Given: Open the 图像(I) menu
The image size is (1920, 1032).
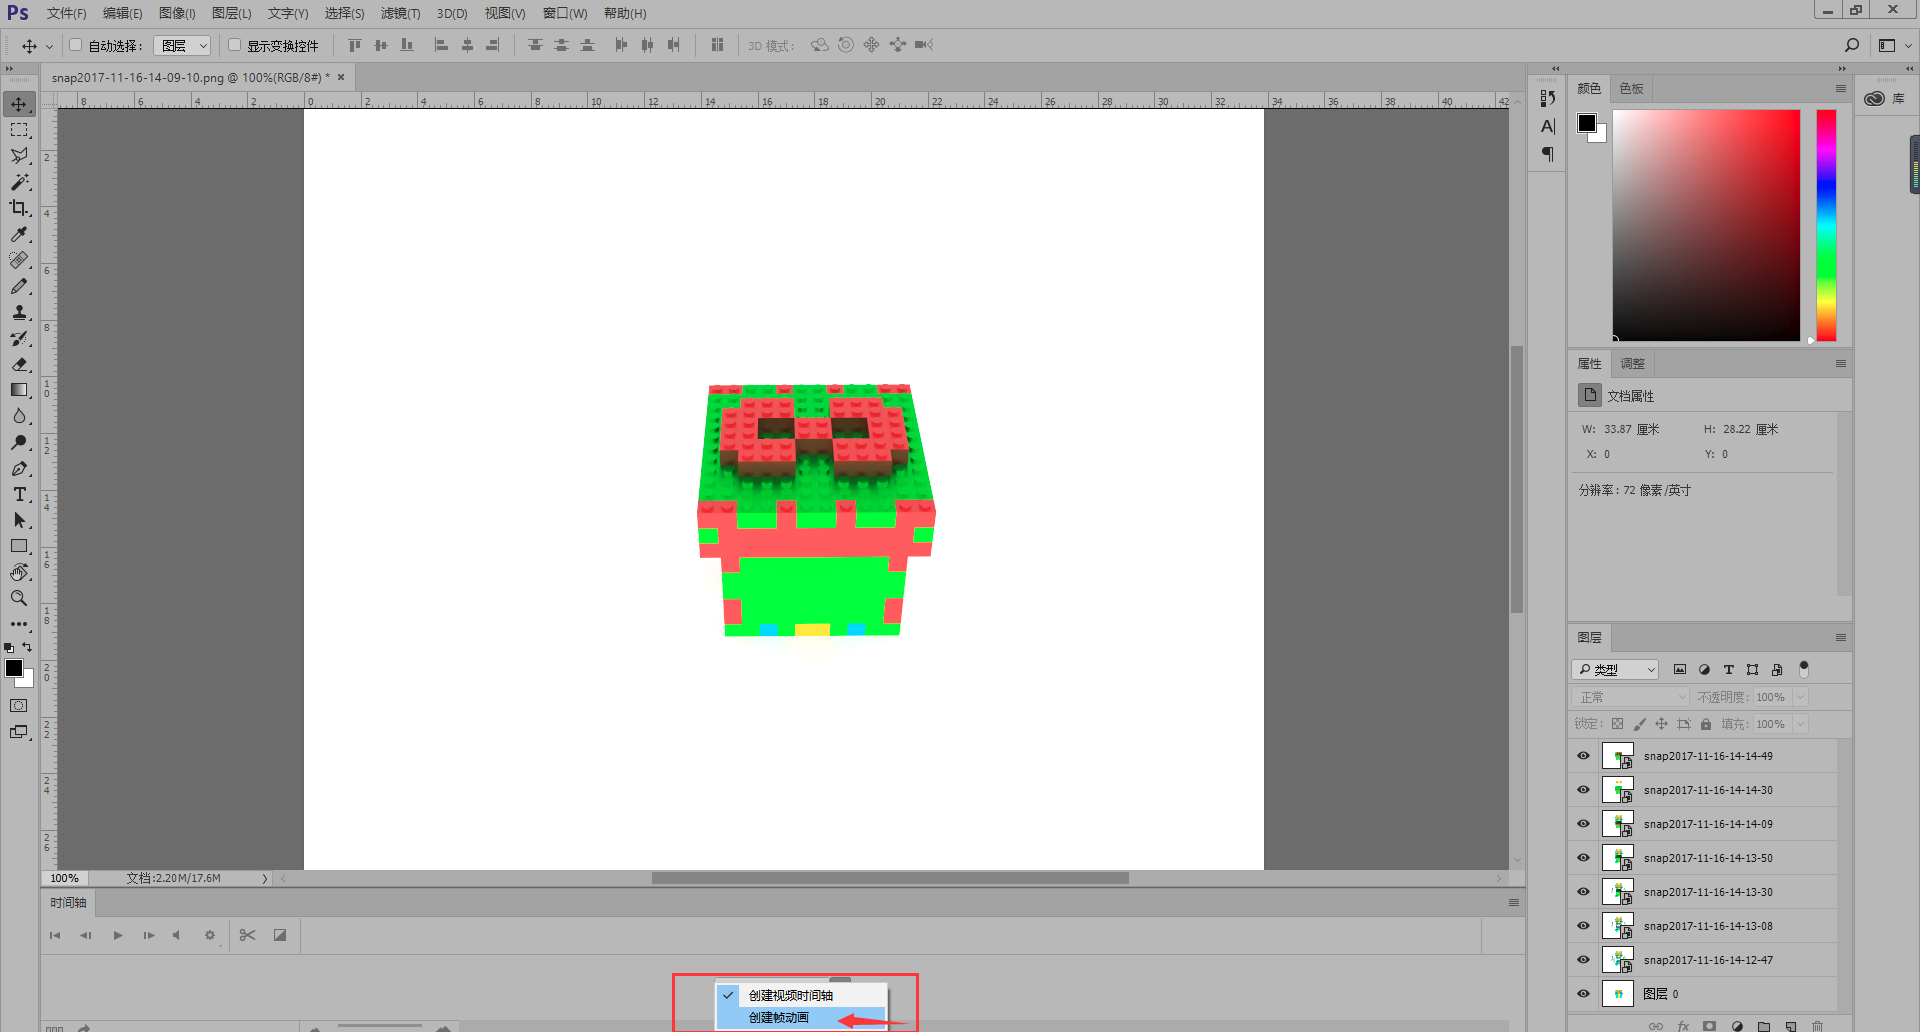Looking at the screenshot, I should coord(177,13).
